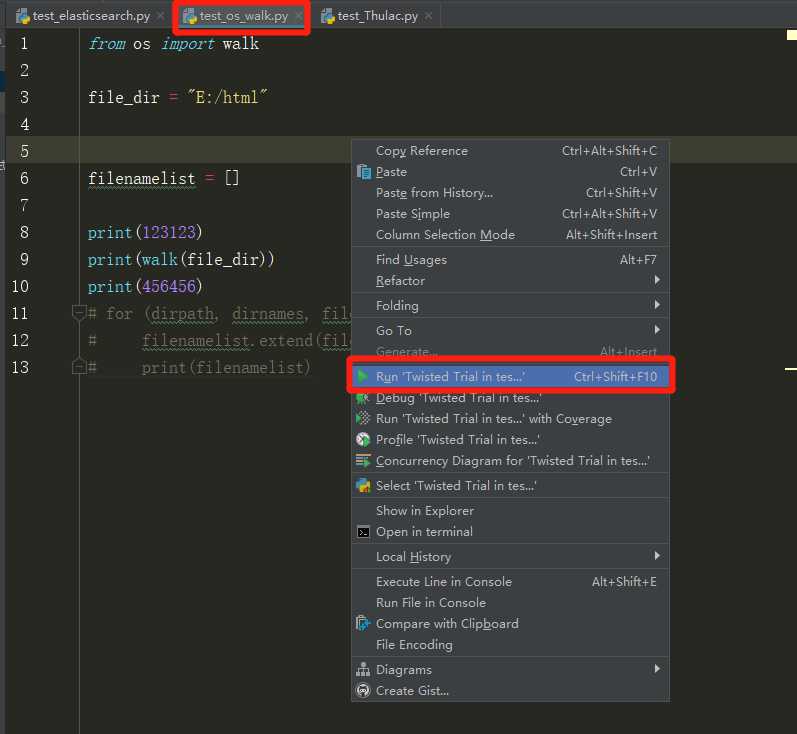797x734 pixels.
Task: Click the Python file icon on test_Thulac.py tab
Action: 328,16
